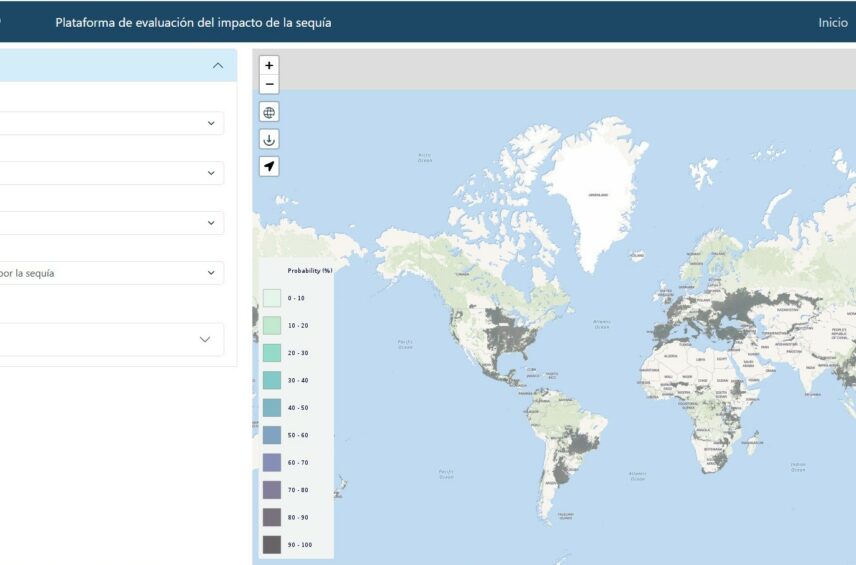The width and height of the screenshot is (856, 565).
Task: Go to Inicio in the top navigation
Action: click(x=832, y=22)
